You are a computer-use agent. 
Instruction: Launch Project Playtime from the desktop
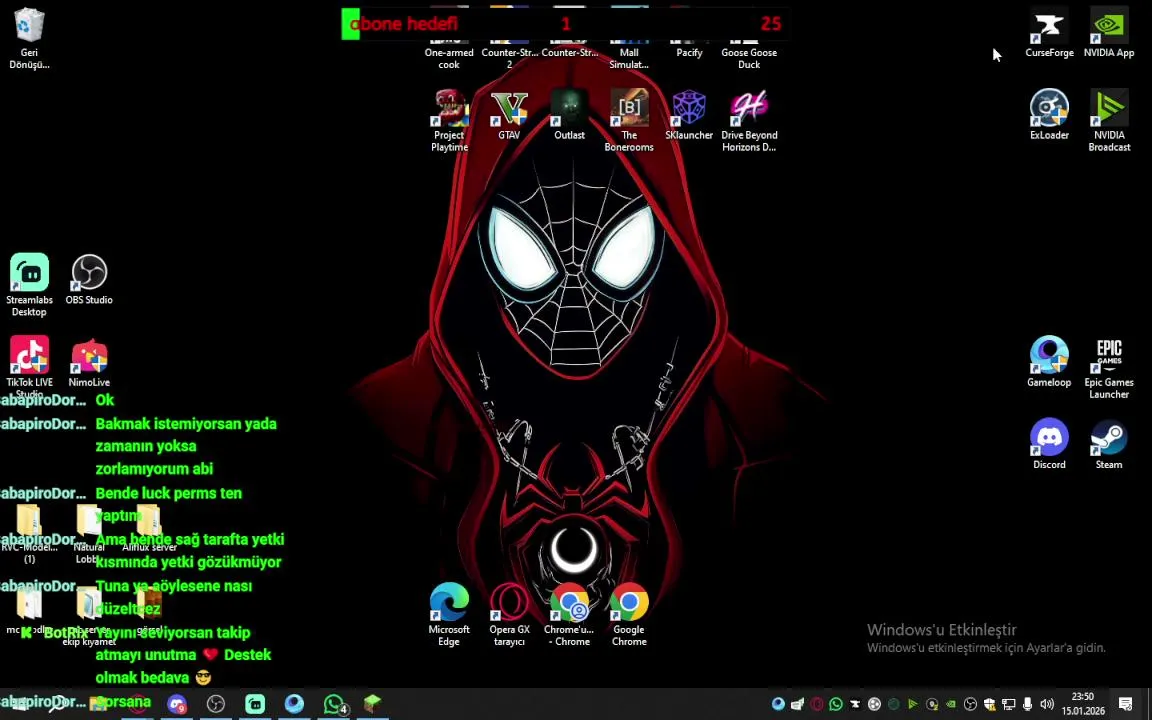pyautogui.click(x=449, y=120)
